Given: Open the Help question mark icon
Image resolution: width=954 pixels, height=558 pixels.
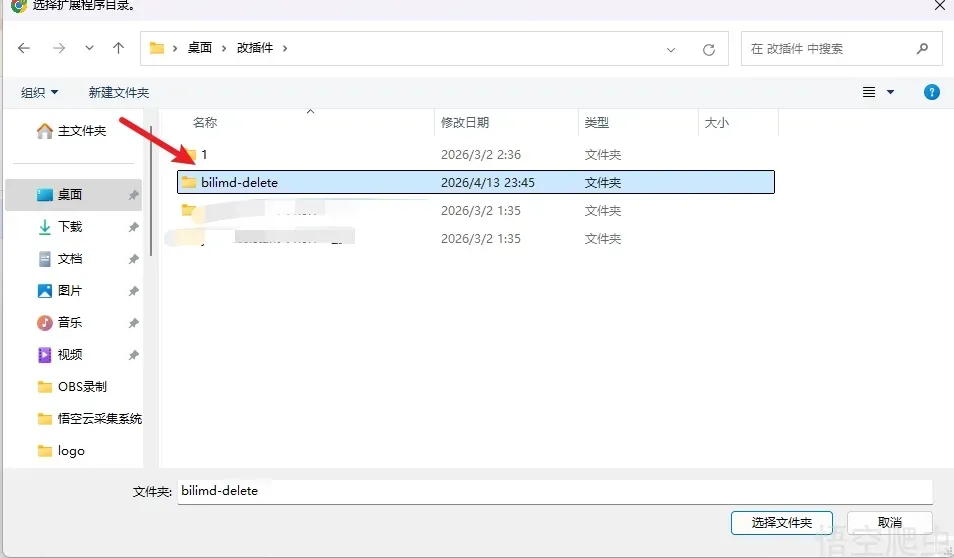Looking at the screenshot, I should [931, 92].
